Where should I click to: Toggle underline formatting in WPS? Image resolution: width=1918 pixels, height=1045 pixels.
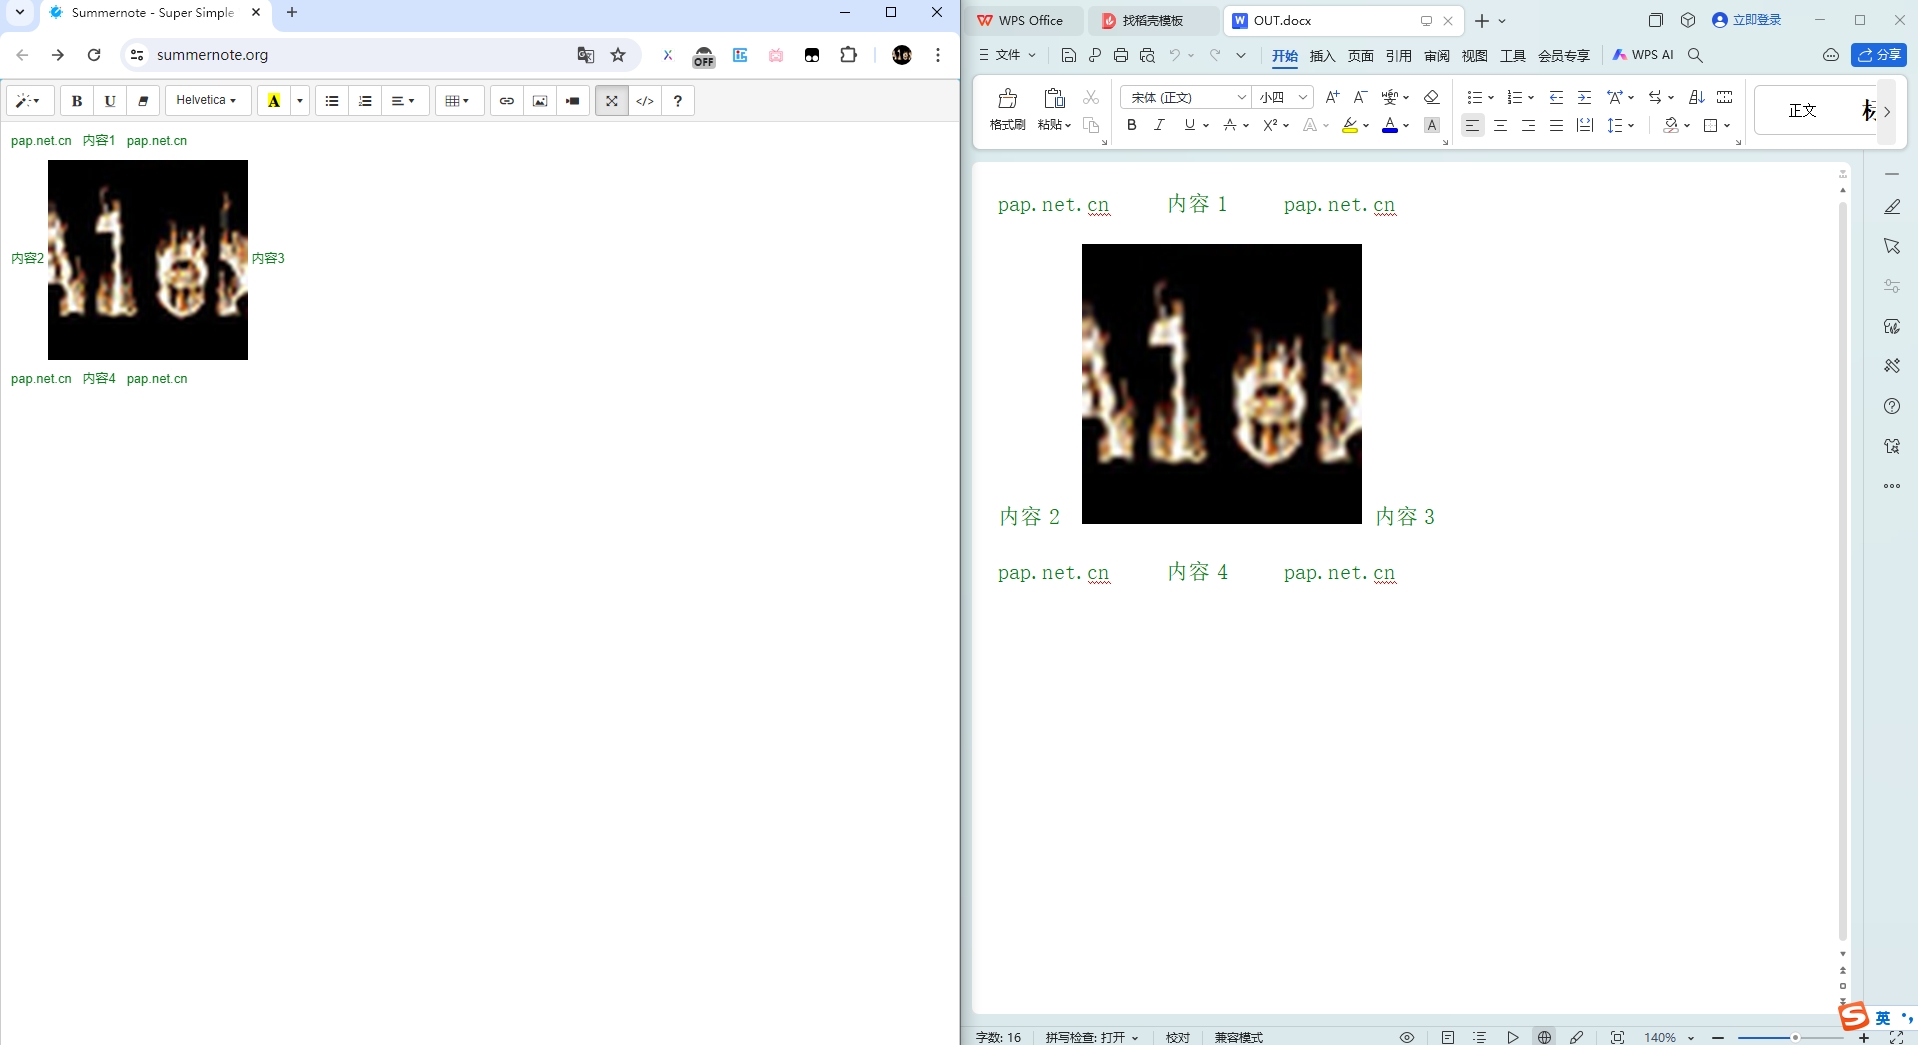coord(1190,125)
